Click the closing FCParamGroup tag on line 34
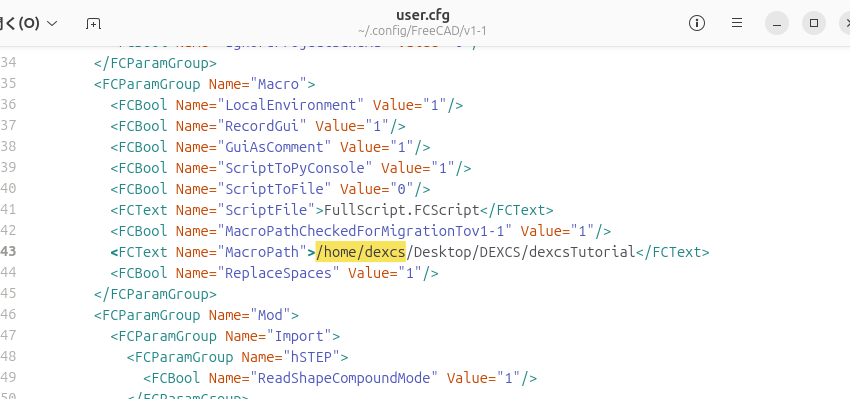The width and height of the screenshot is (850, 399). (x=155, y=63)
